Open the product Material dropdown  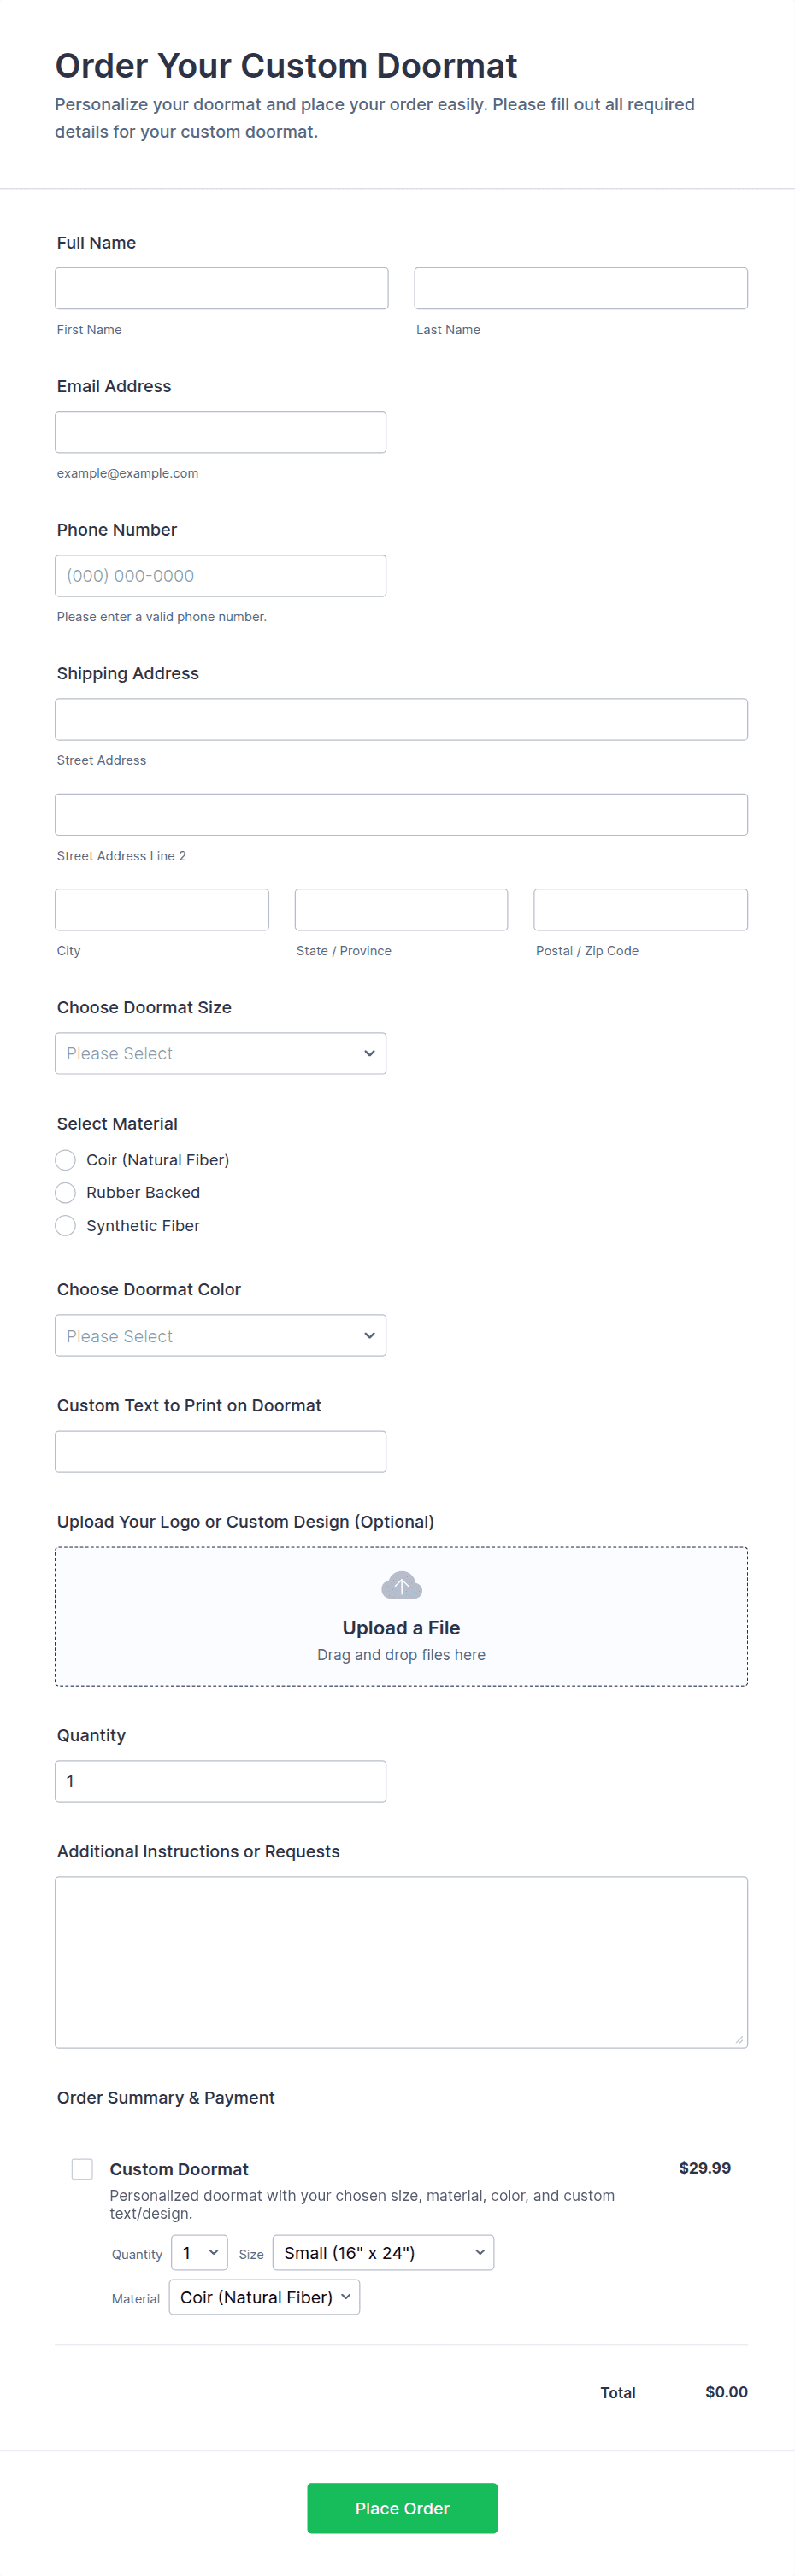tap(264, 2297)
